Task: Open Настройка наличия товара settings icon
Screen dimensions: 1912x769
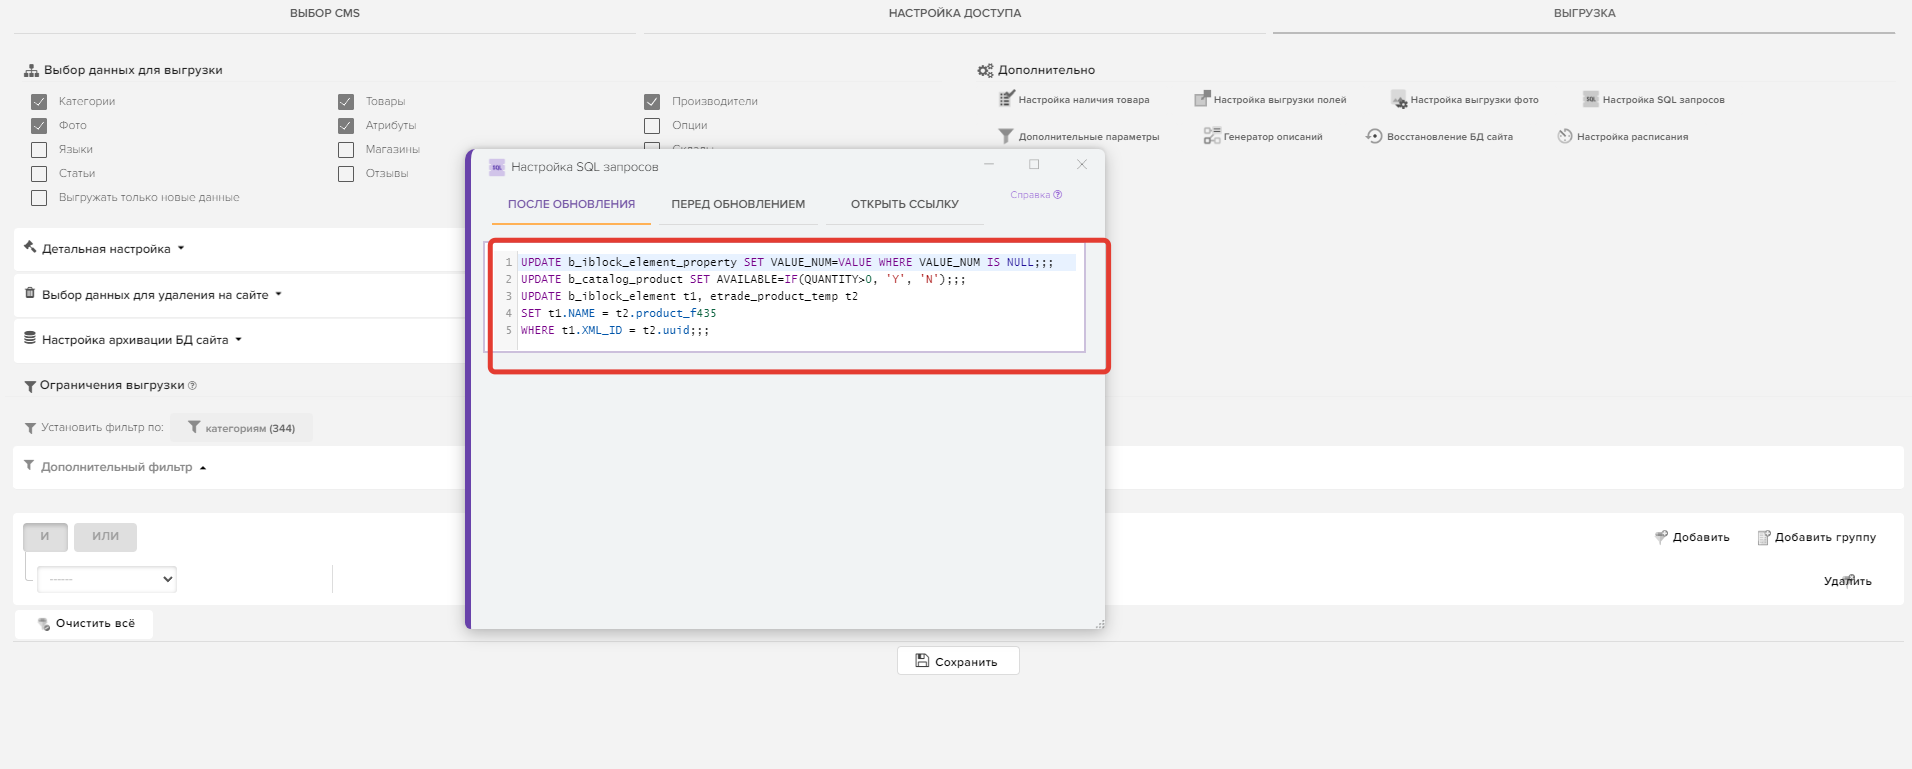Action: (1006, 98)
